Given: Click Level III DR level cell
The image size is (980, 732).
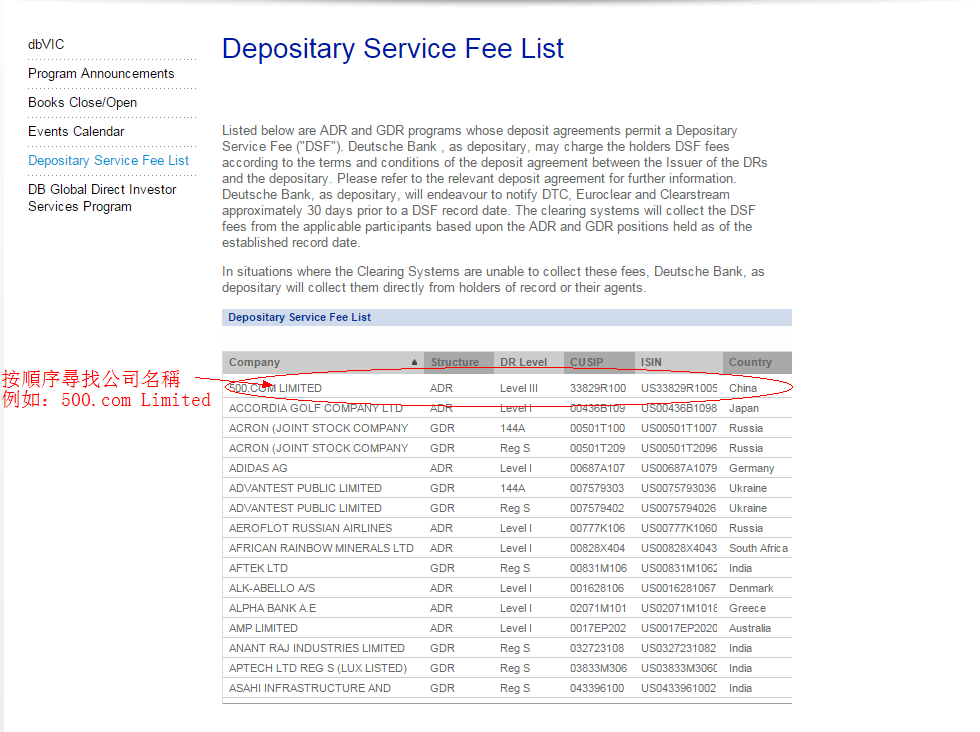Looking at the screenshot, I should 519,388.
